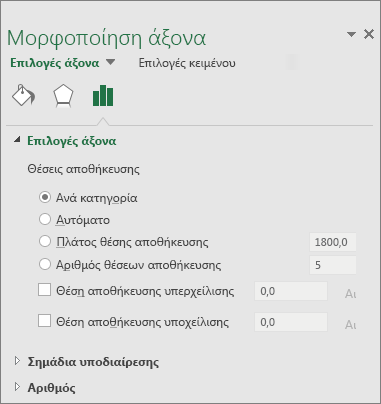Click the Θέσεις αποθήκευσης label
381x404 pixels.
[83, 169]
